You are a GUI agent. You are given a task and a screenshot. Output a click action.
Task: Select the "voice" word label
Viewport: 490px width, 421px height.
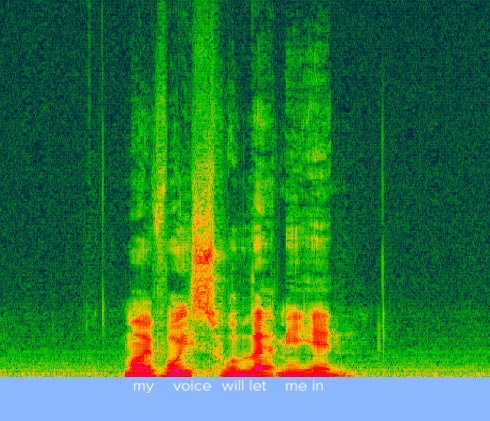192,386
